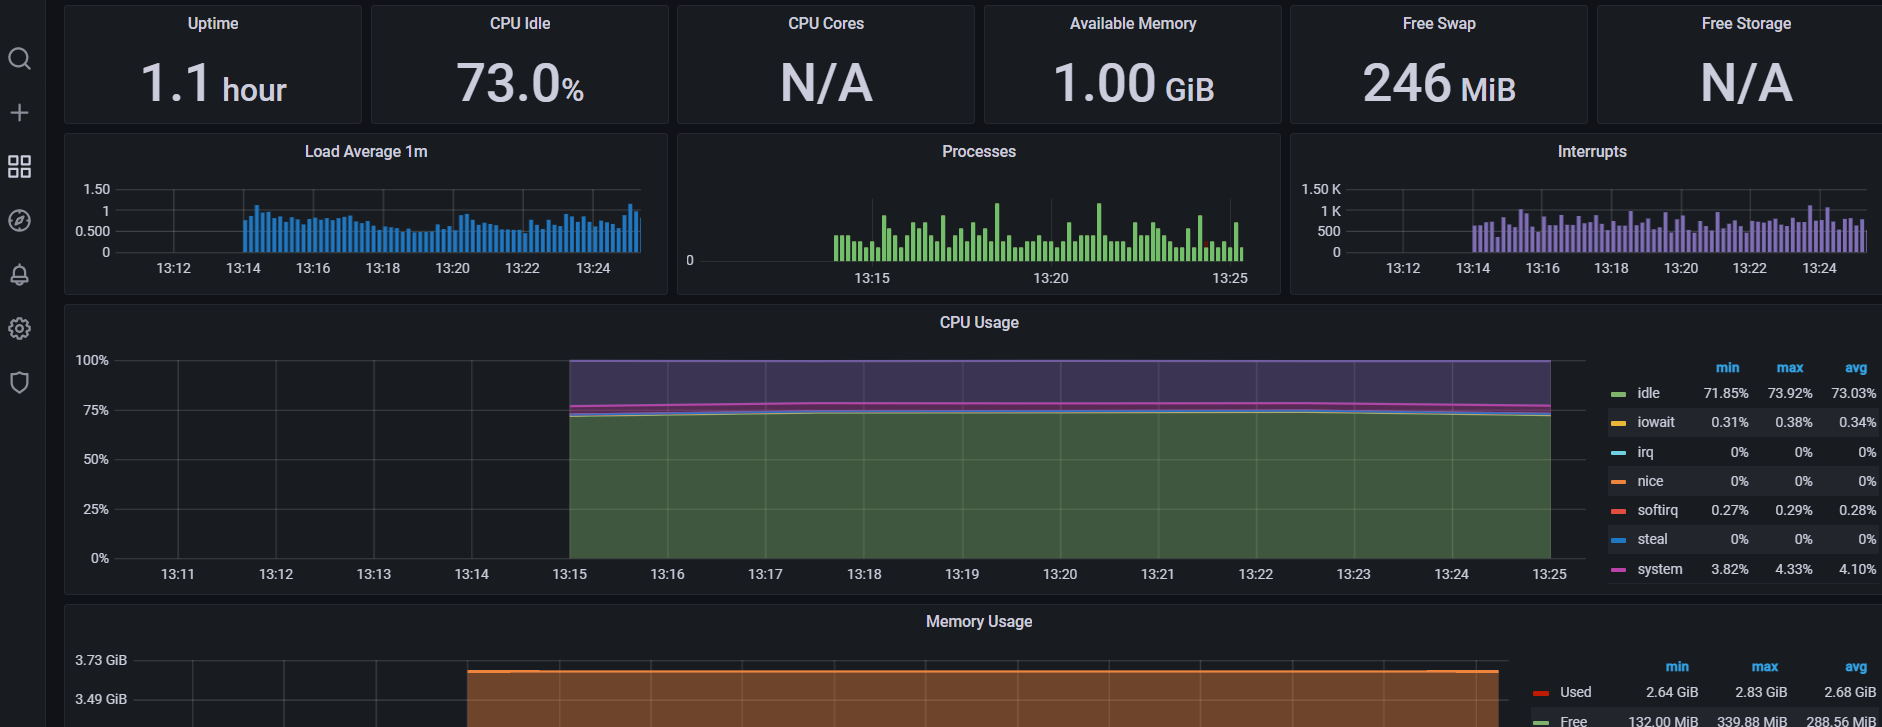Click the green Processes bar chart

pyautogui.click(x=1038, y=233)
